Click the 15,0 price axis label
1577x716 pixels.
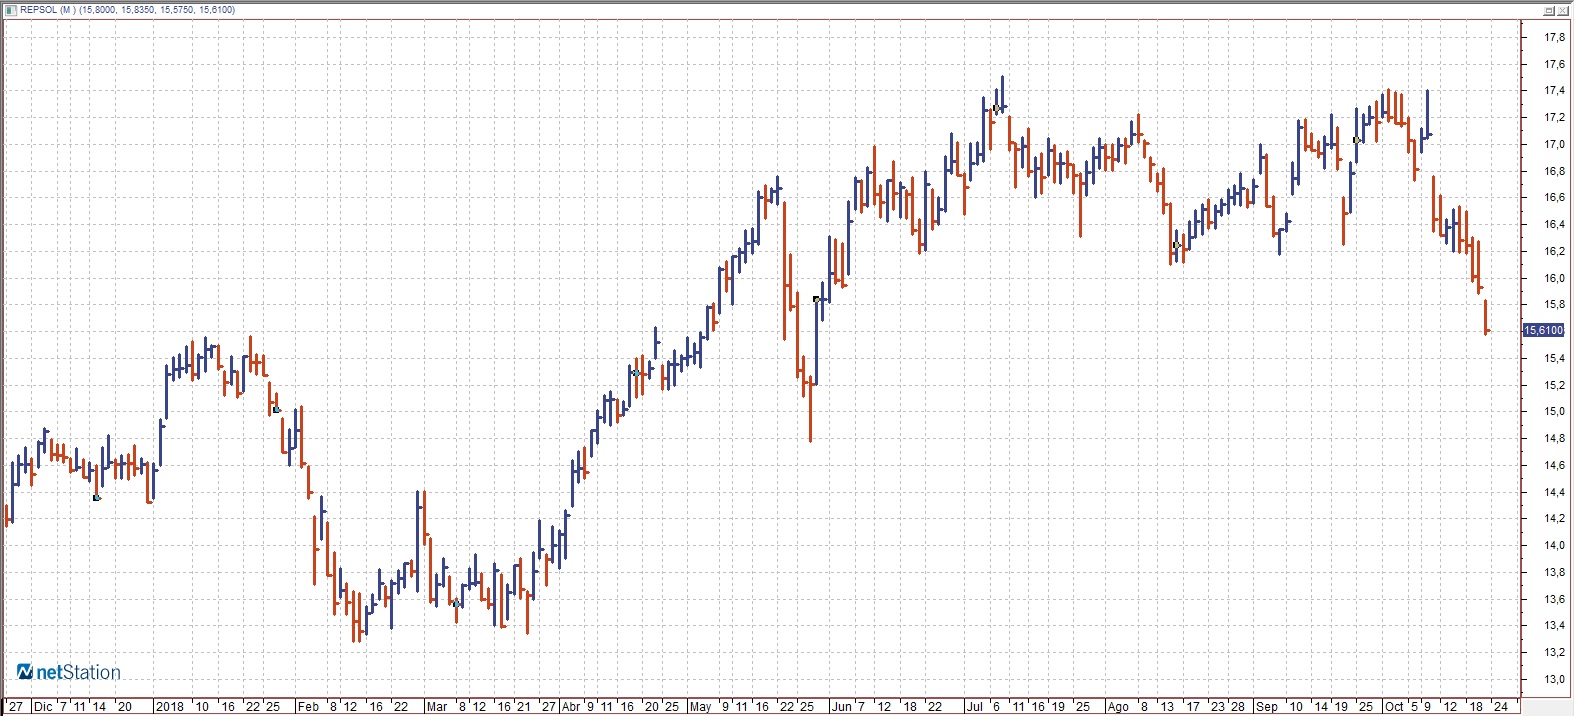[x=1555, y=411]
